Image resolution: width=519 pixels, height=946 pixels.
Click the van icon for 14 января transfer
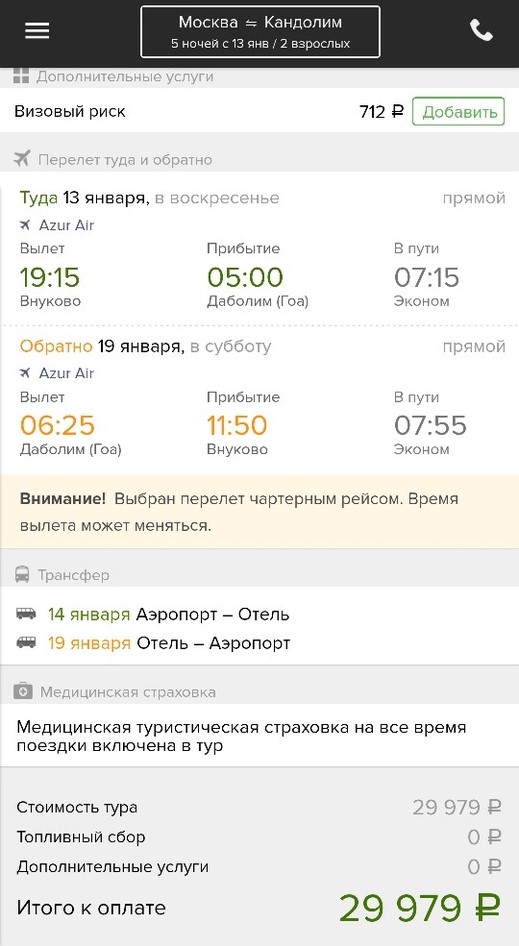pos(26,614)
